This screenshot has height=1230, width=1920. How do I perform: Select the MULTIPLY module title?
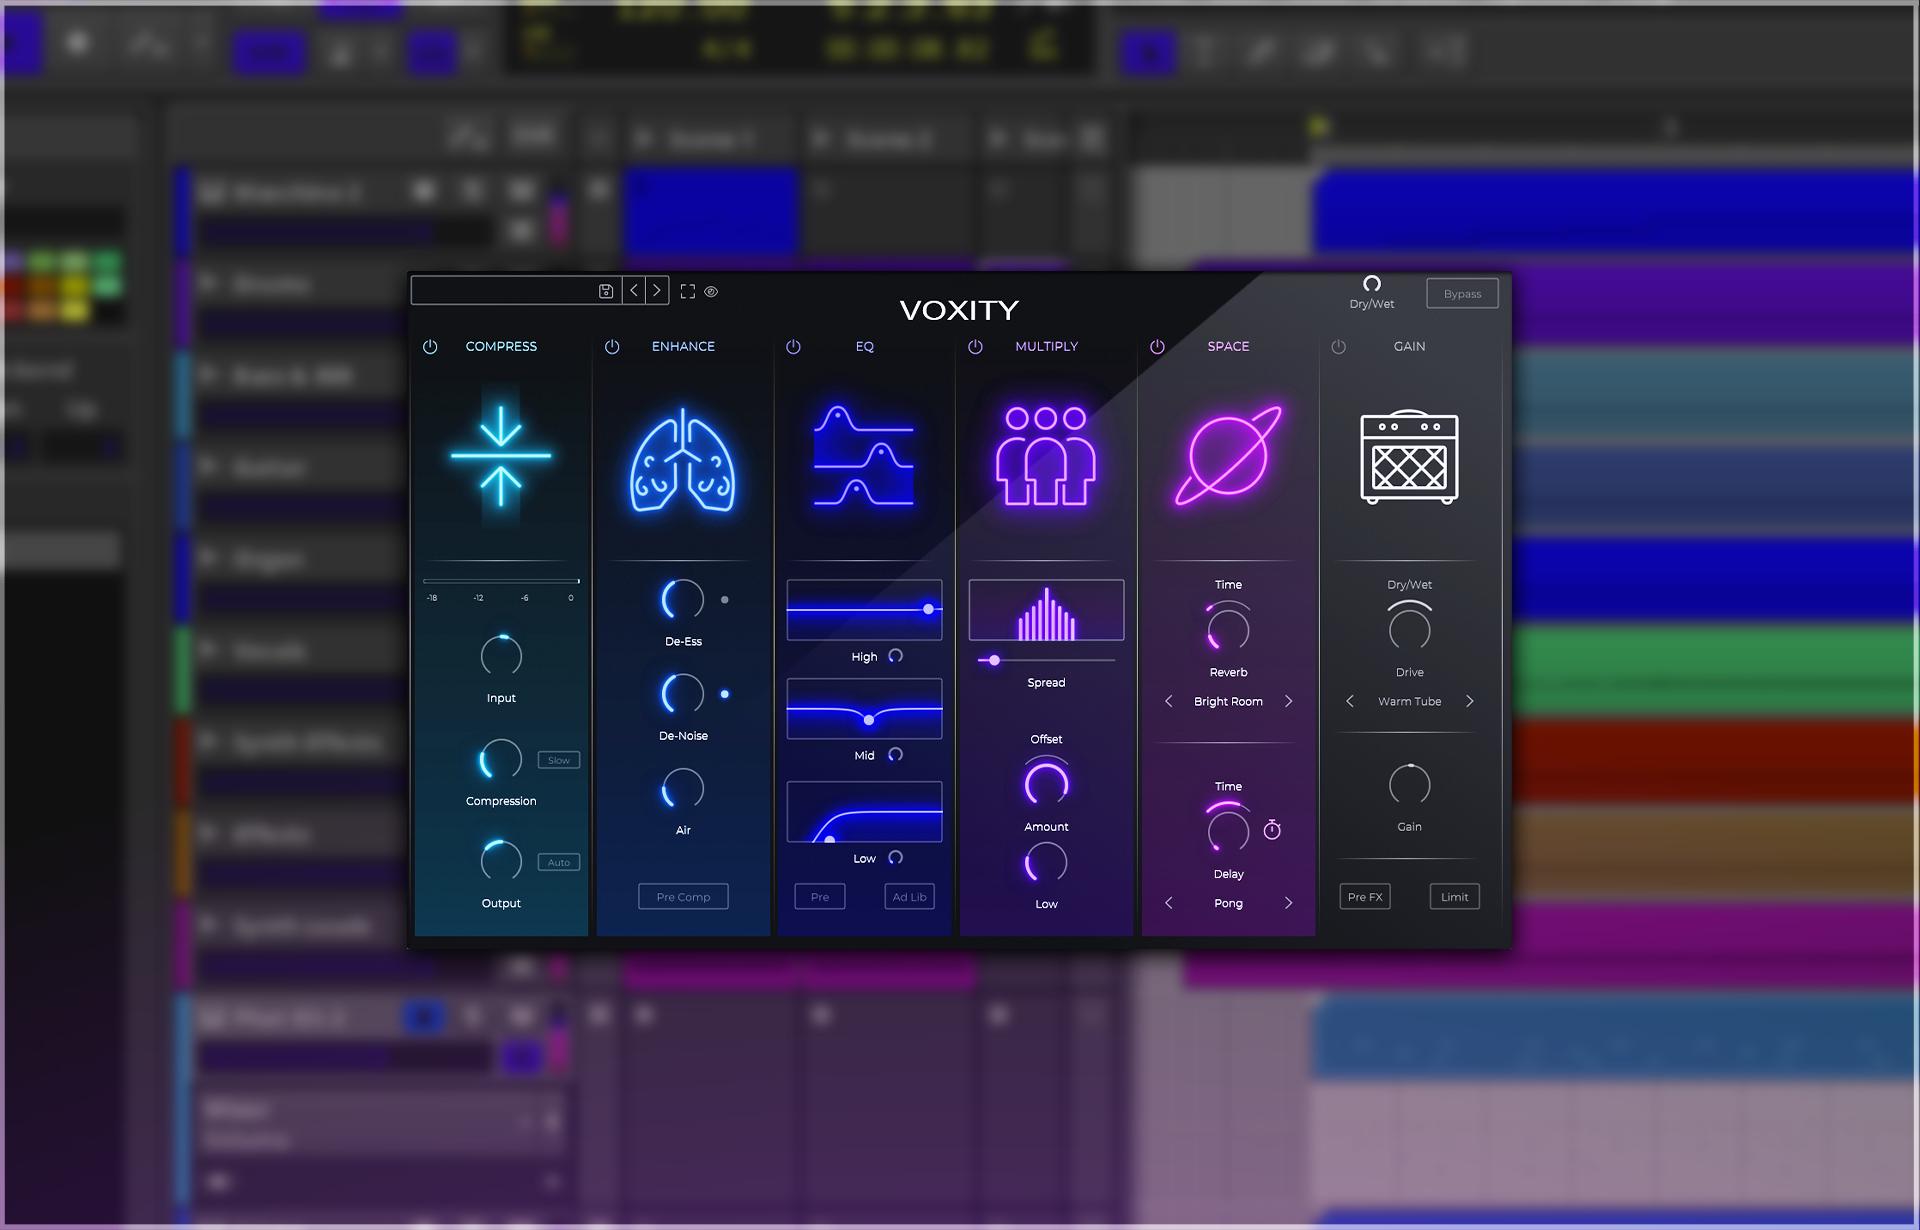(x=1046, y=347)
